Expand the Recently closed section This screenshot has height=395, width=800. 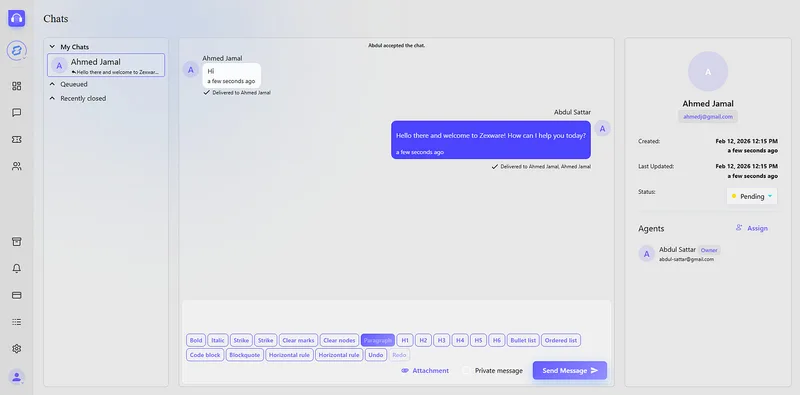[x=52, y=98]
